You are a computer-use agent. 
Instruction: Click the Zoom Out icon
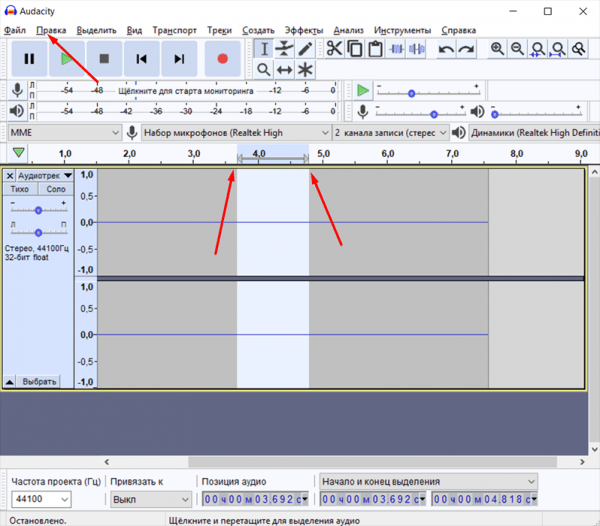(517, 49)
